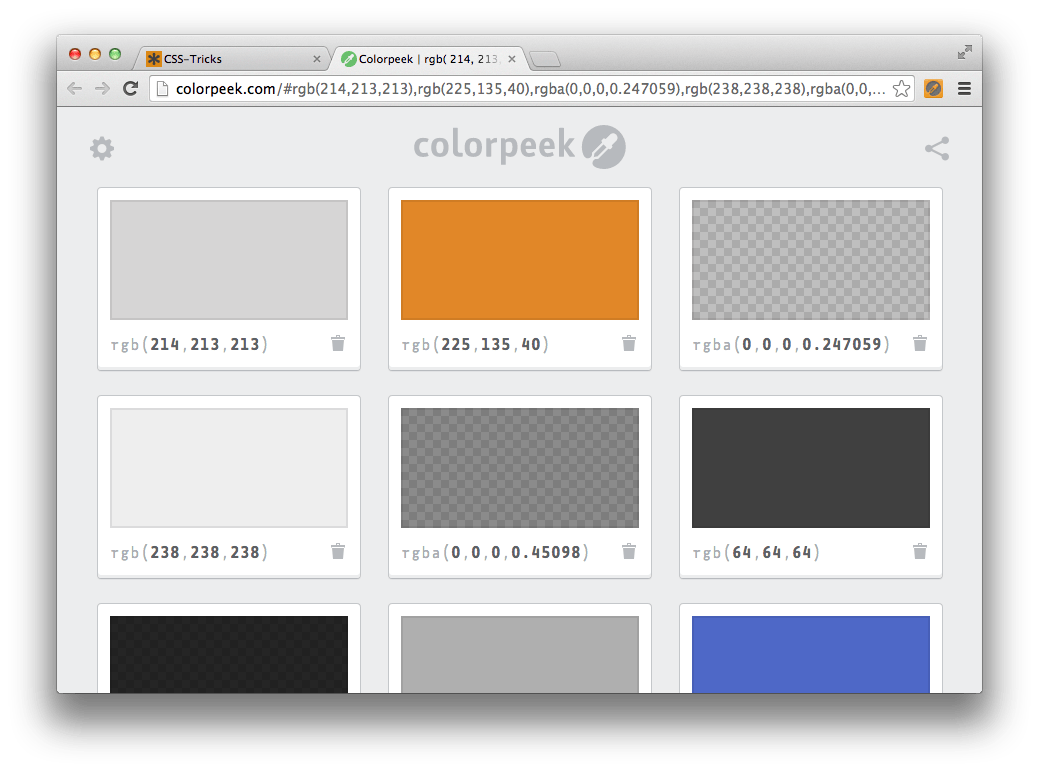
Task: Click the light gray rgb(214,213,213) swatch
Action: (x=229, y=260)
